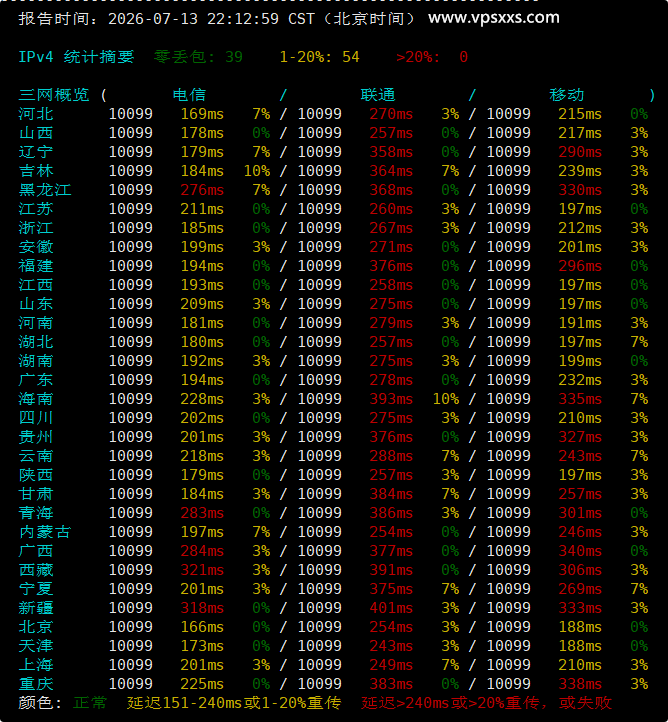Click the '1-20%: 54' summary value

319,57
